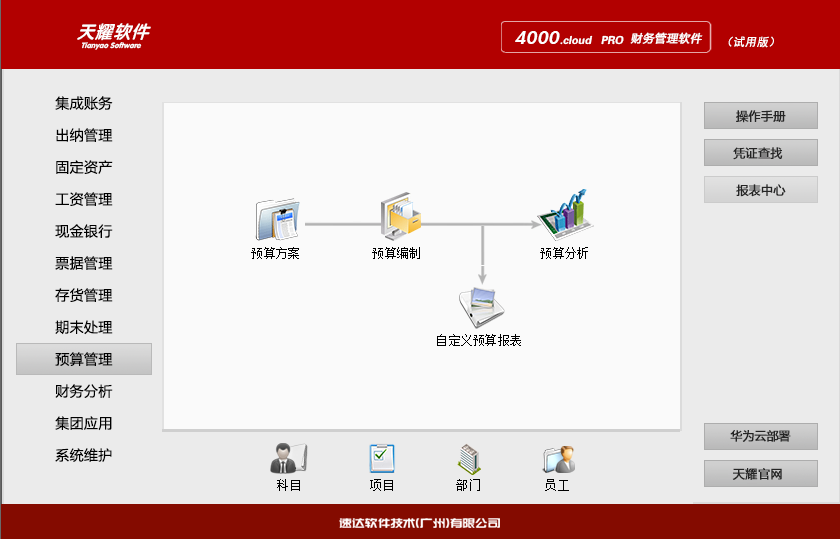Click the 4000.cloud PRO product badge
840x539 pixels.
coord(606,38)
